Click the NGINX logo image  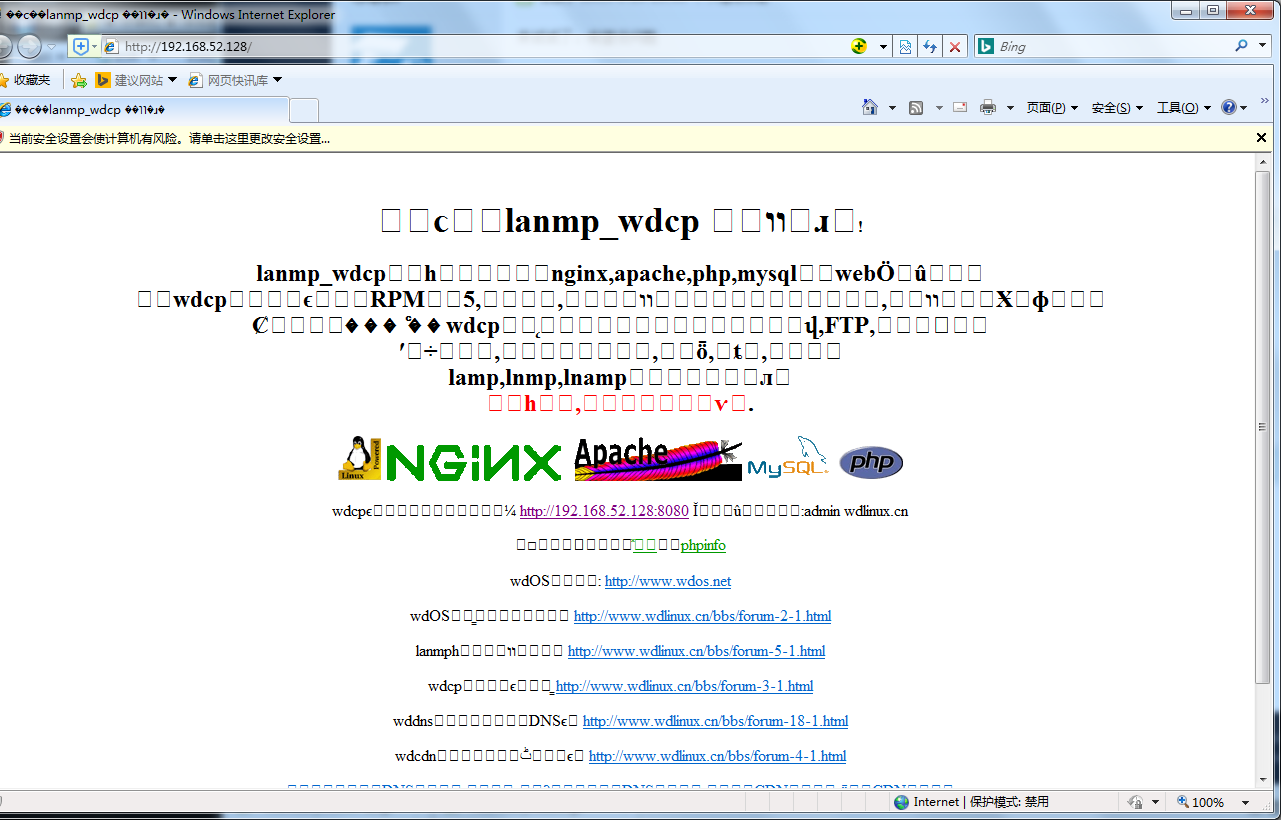474,461
